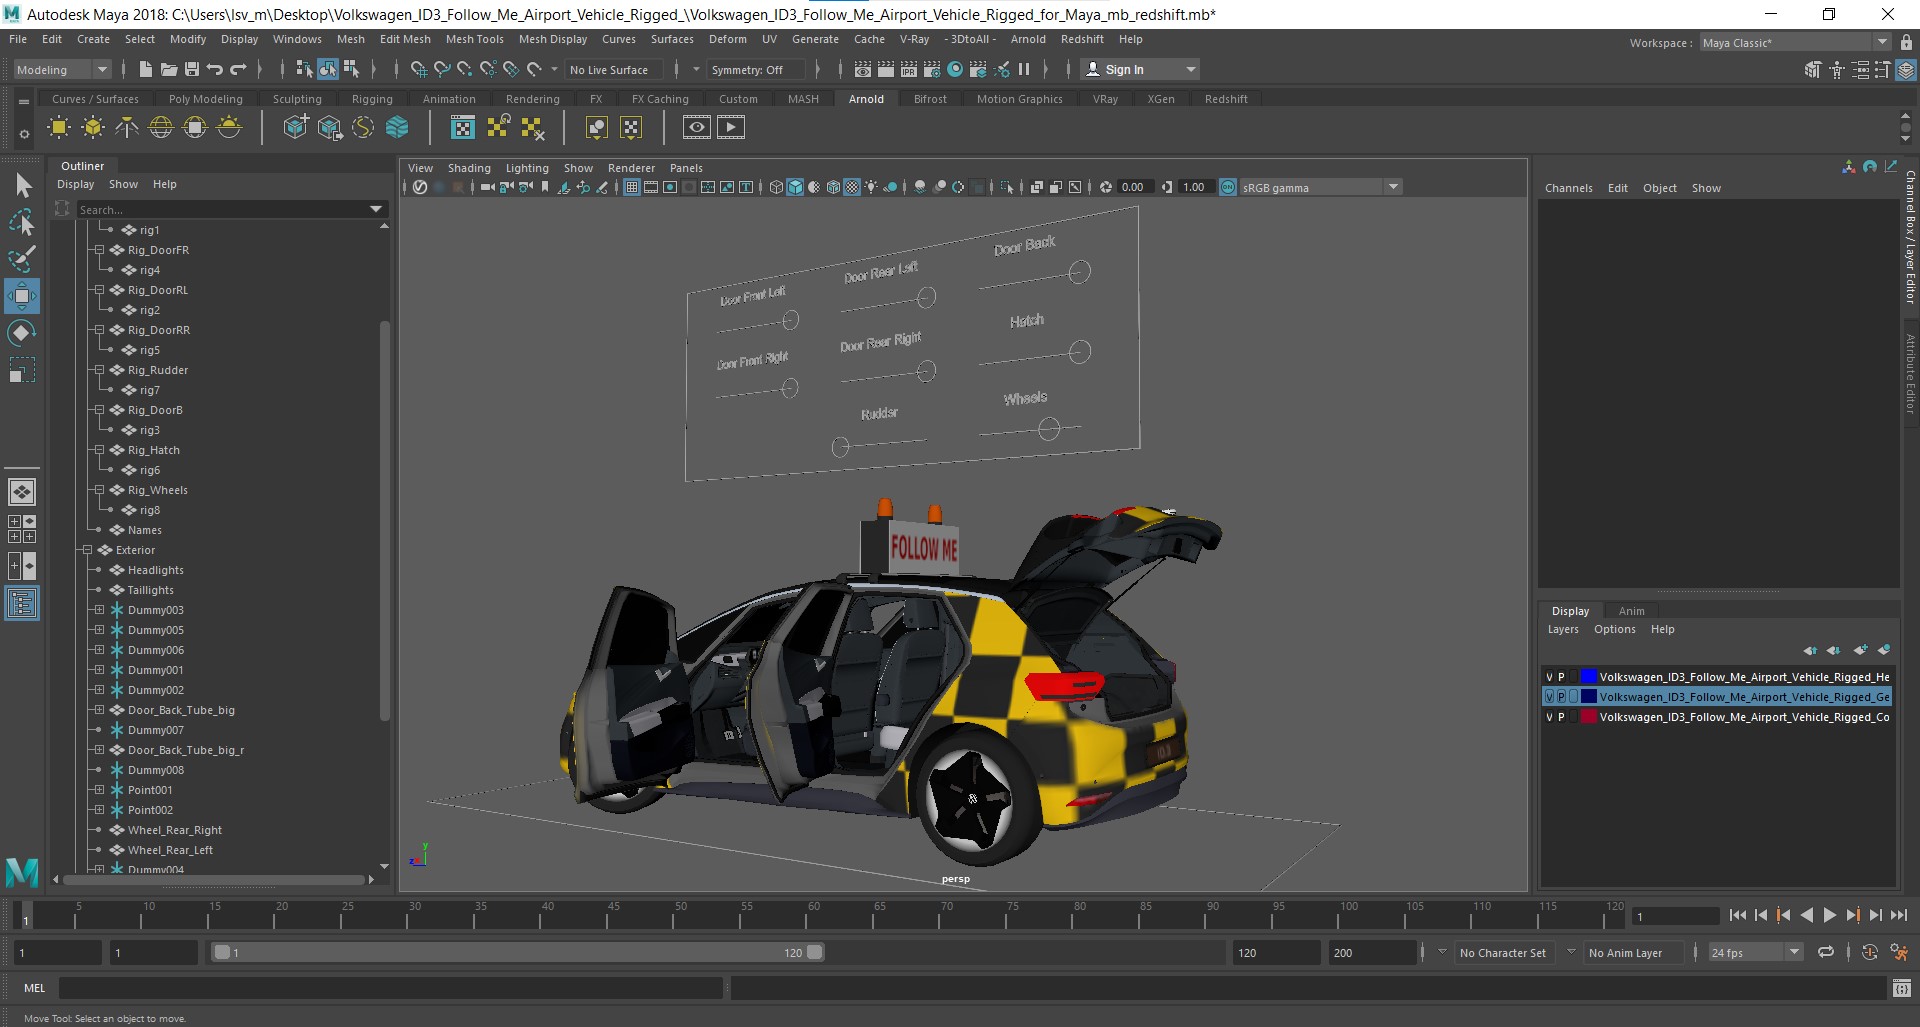Screen dimensions: 1920x1027
Task: Pick the Paint selection tool
Action: pos(22,259)
